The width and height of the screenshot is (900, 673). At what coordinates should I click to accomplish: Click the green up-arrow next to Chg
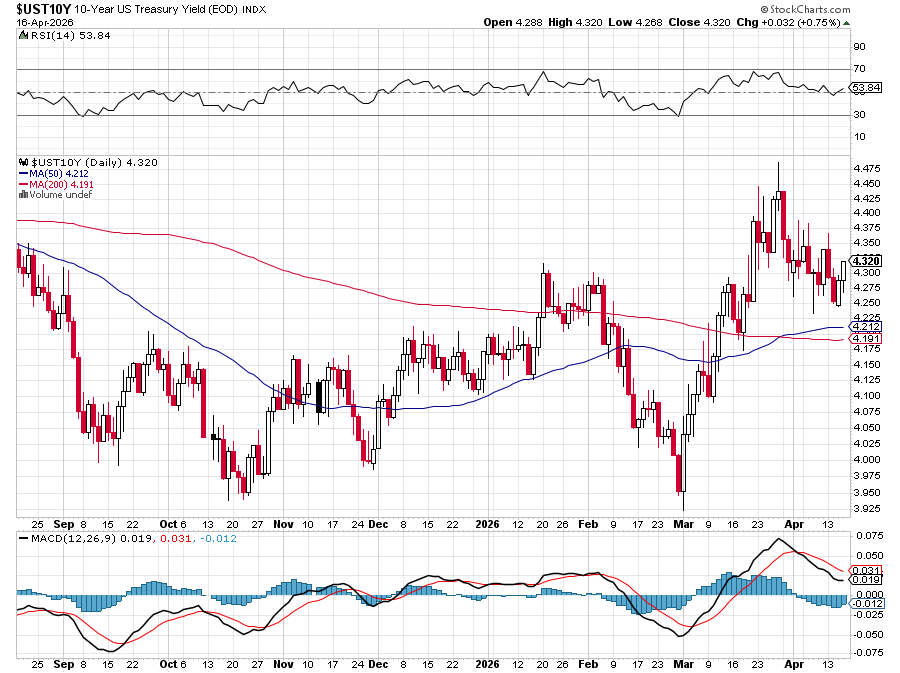click(x=846, y=22)
